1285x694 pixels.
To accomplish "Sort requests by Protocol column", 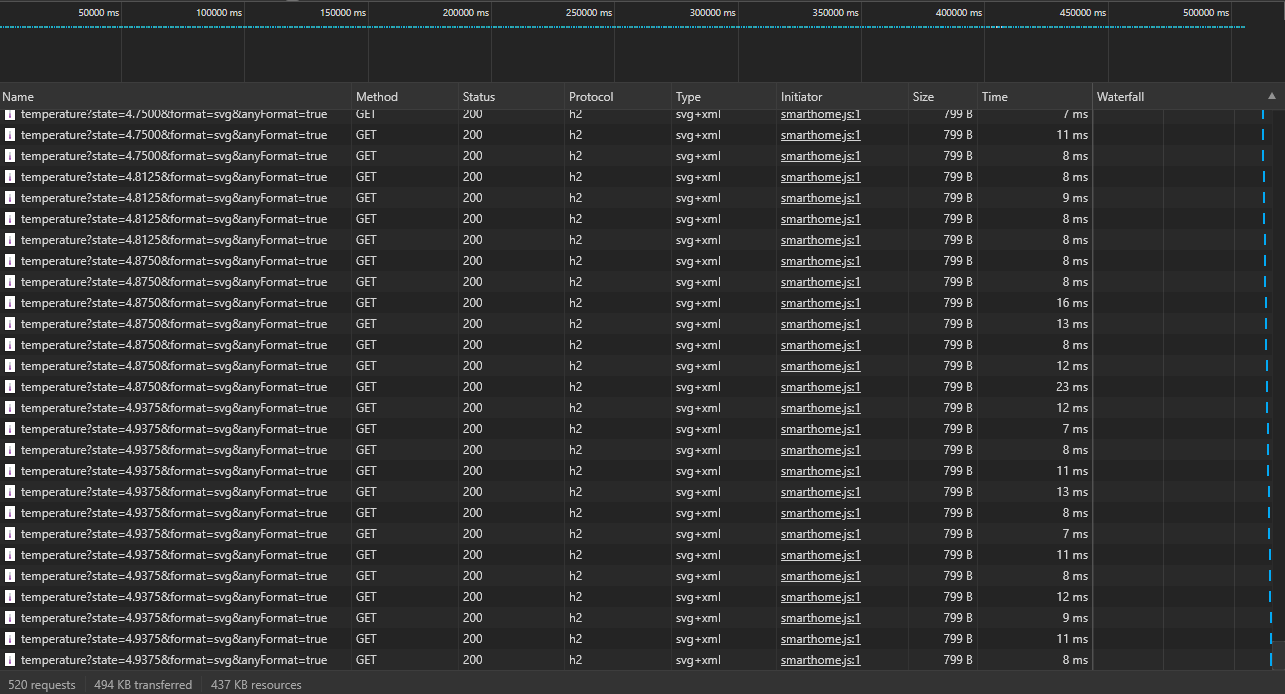I will [591, 97].
